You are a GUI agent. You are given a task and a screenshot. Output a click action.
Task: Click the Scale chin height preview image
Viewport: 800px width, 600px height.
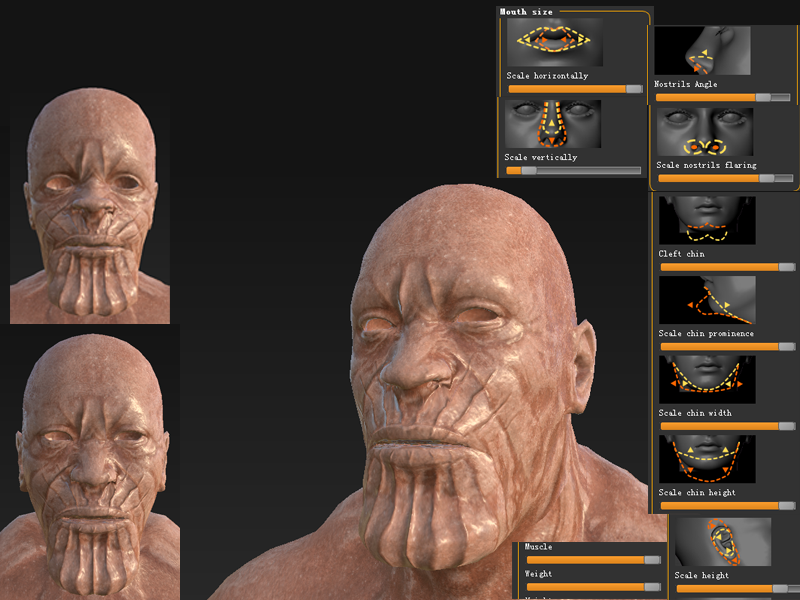[x=707, y=459]
